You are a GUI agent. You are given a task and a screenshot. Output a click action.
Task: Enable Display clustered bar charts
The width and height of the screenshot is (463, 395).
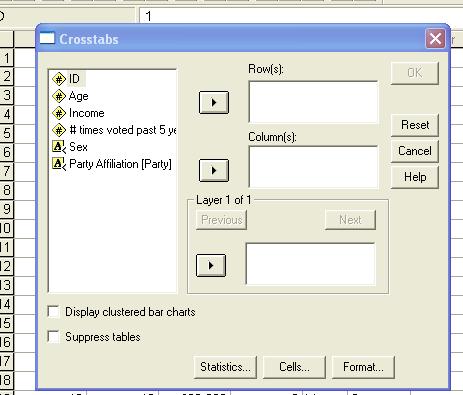(53, 312)
